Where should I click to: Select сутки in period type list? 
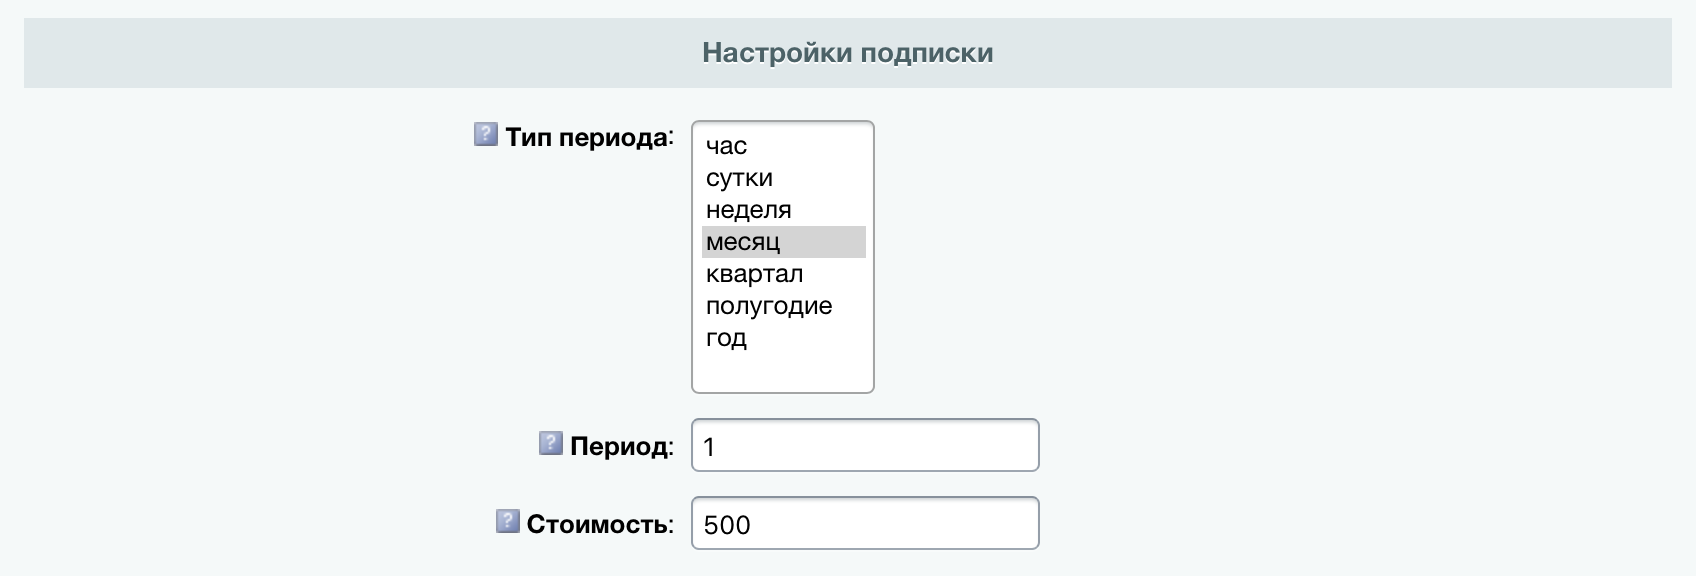click(x=783, y=178)
